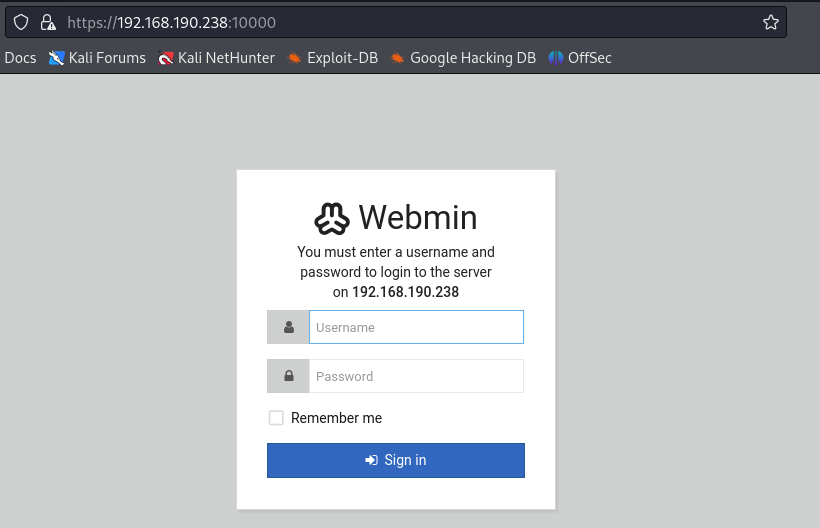This screenshot has width=820, height=528.
Task: Click the user icon beside Username field
Action: 289,327
